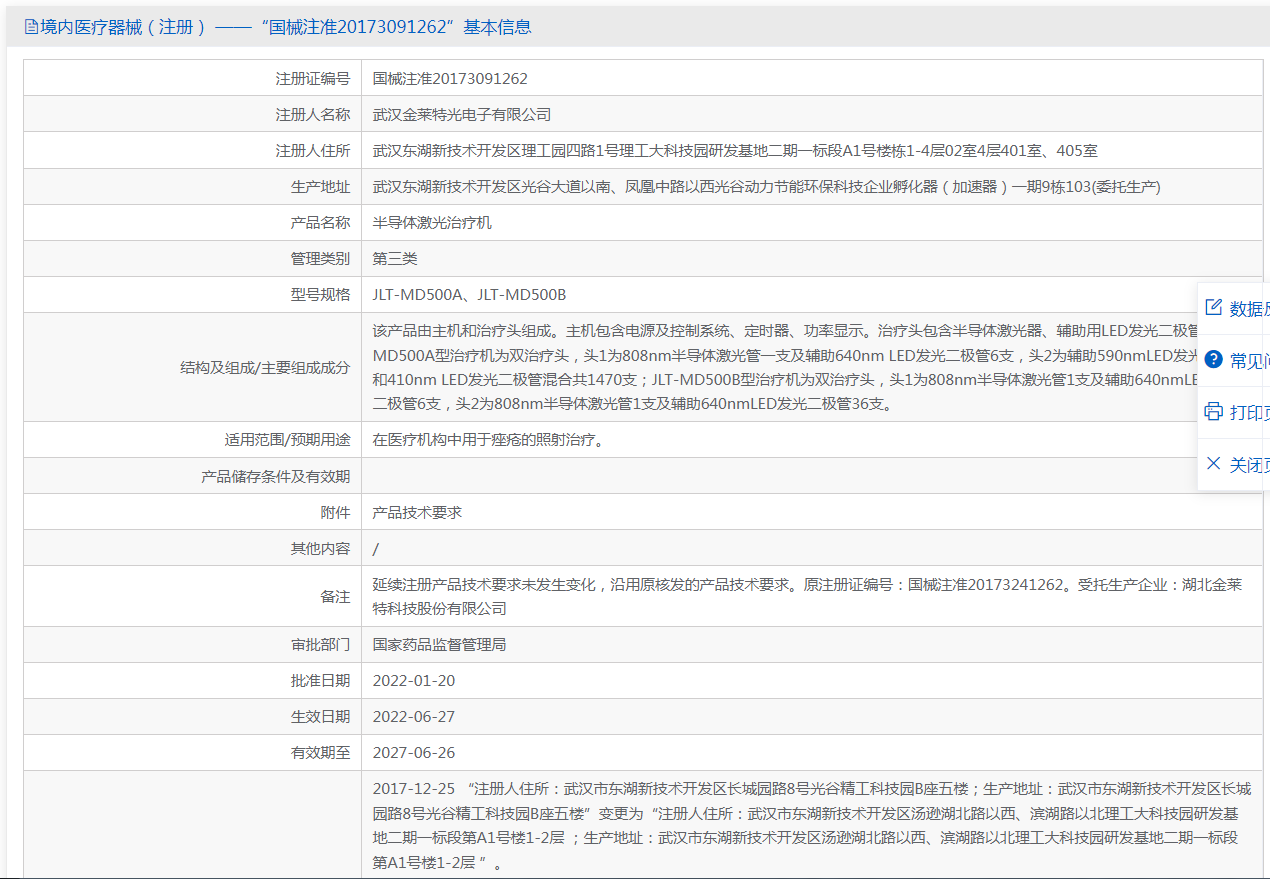Click the 备注 label
This screenshot has height=879, width=1270.
[x=335, y=596]
